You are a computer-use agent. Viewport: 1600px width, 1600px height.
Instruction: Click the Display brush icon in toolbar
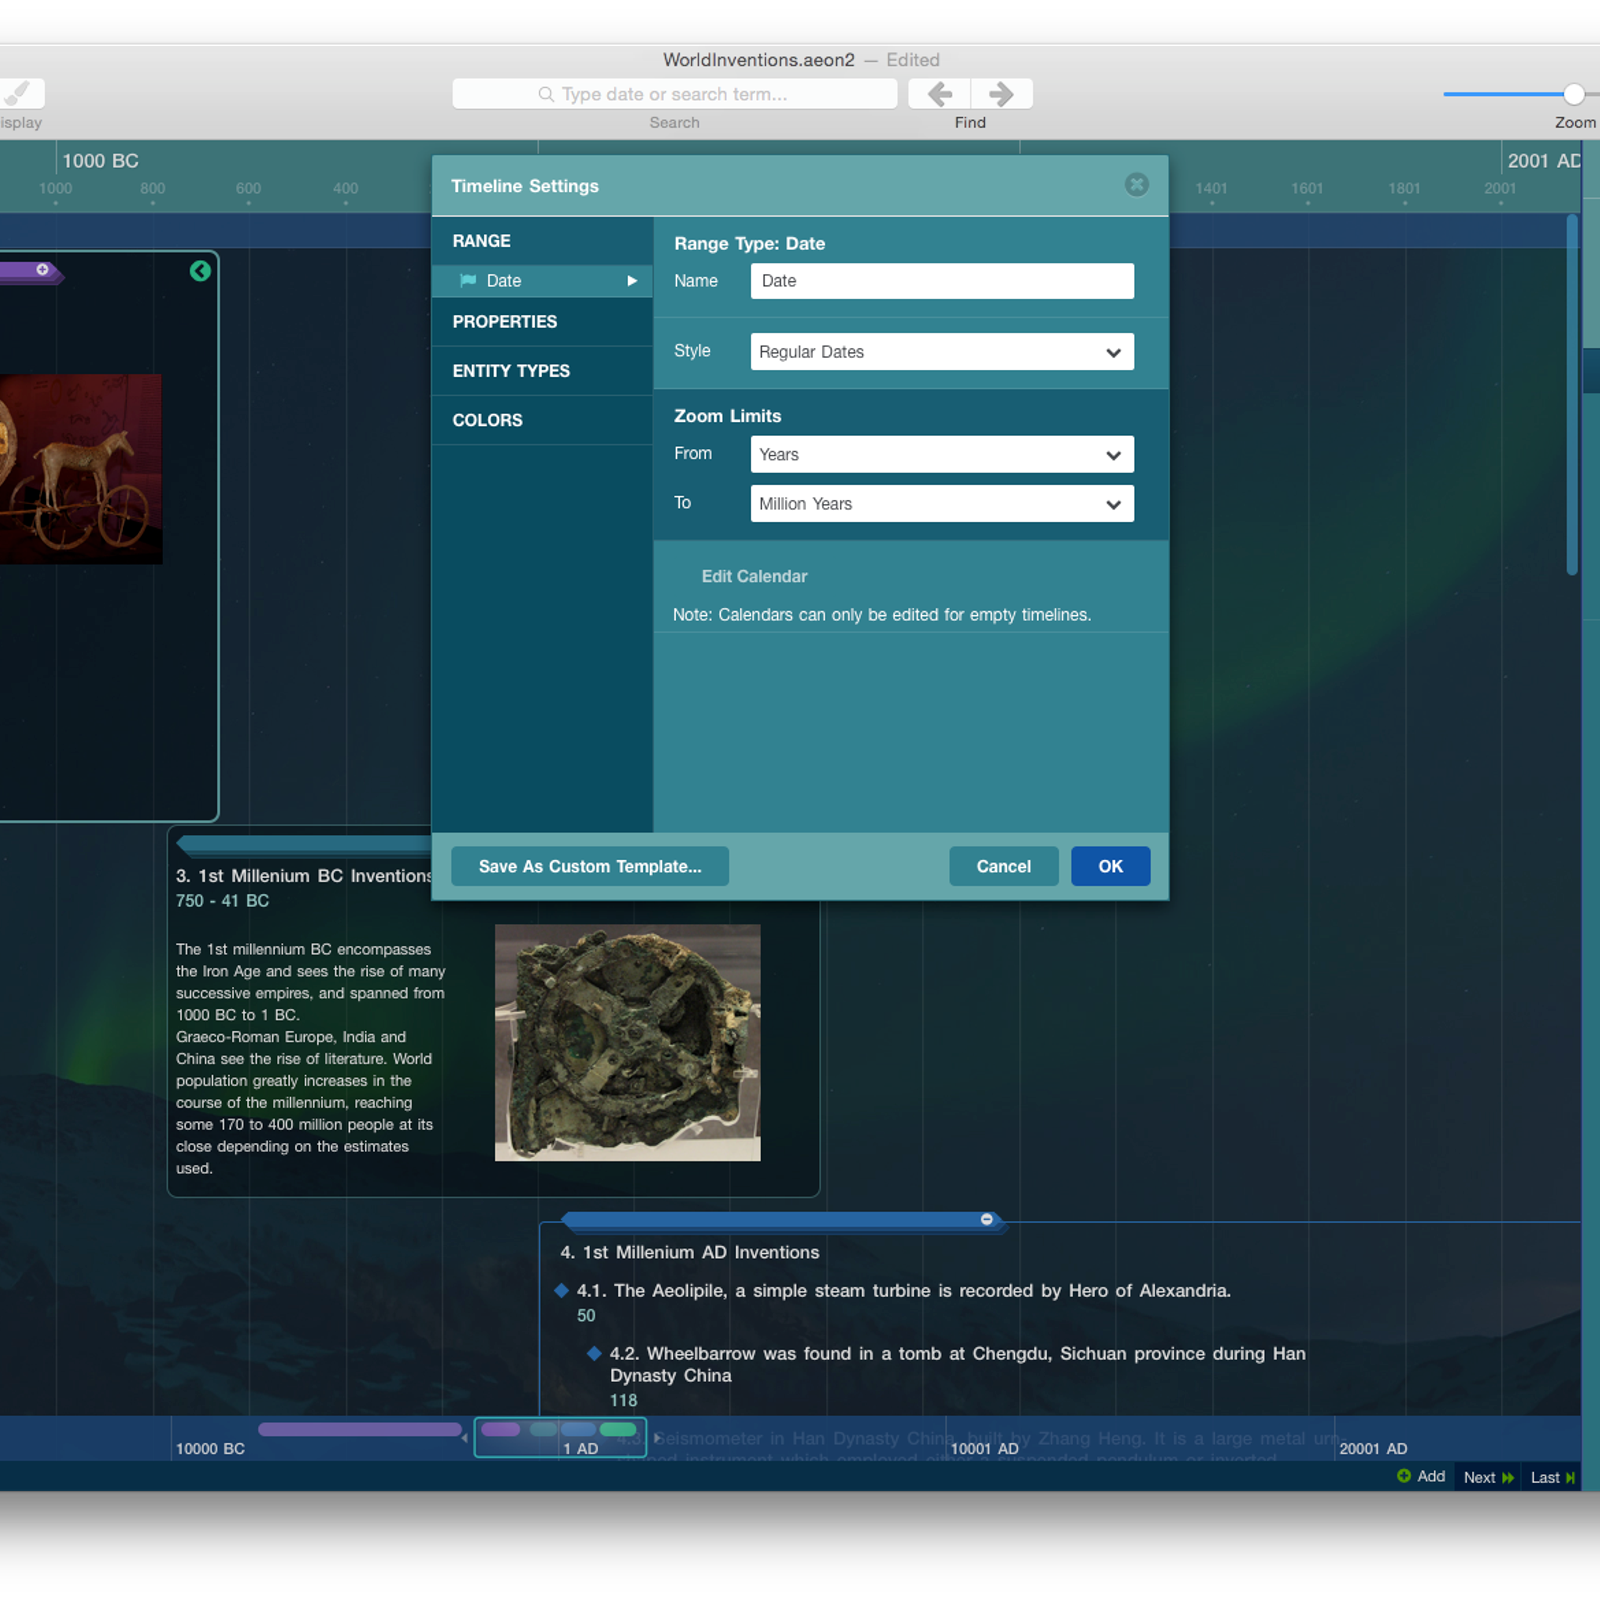click(x=20, y=94)
